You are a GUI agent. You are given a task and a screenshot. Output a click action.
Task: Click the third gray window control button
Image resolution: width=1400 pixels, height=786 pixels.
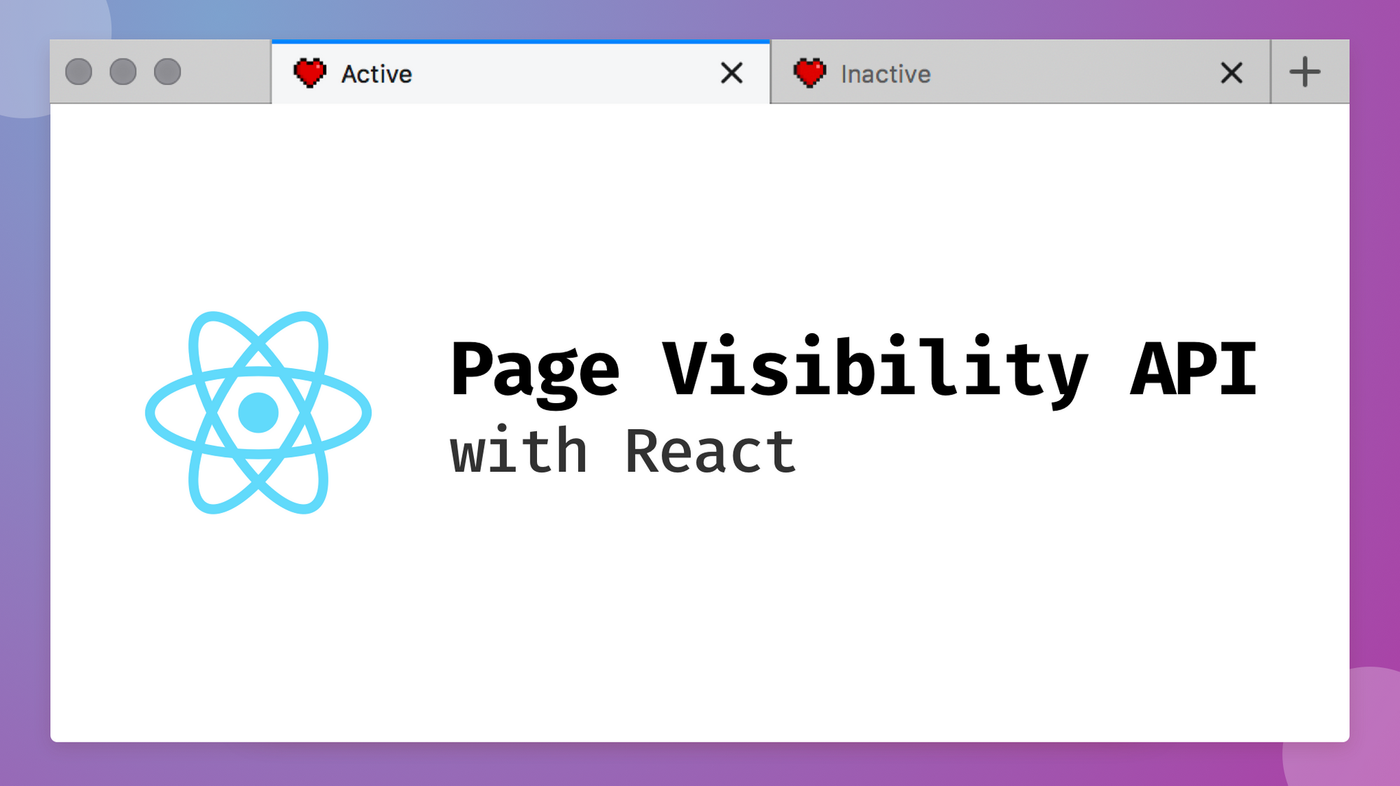tap(167, 72)
